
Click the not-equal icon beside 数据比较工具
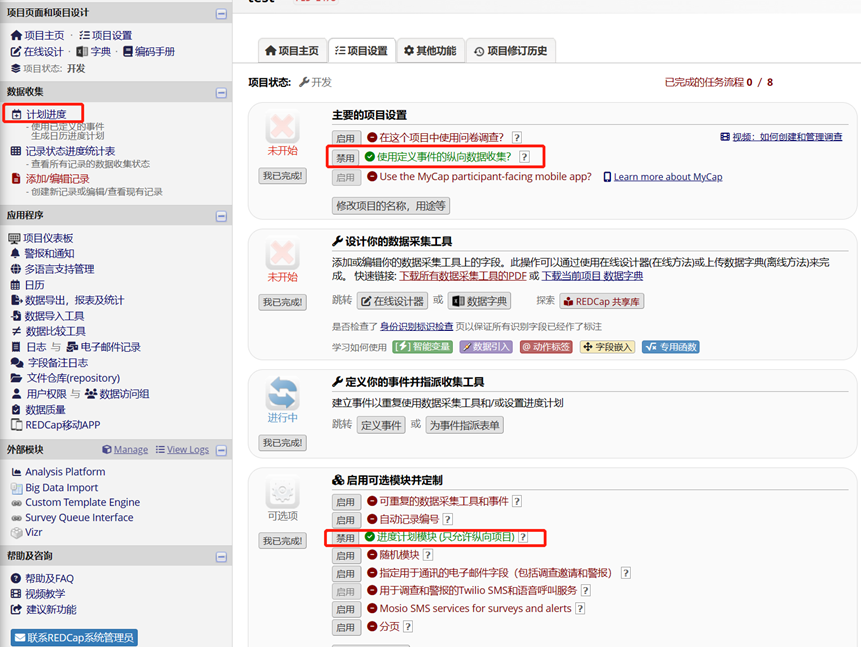16,332
